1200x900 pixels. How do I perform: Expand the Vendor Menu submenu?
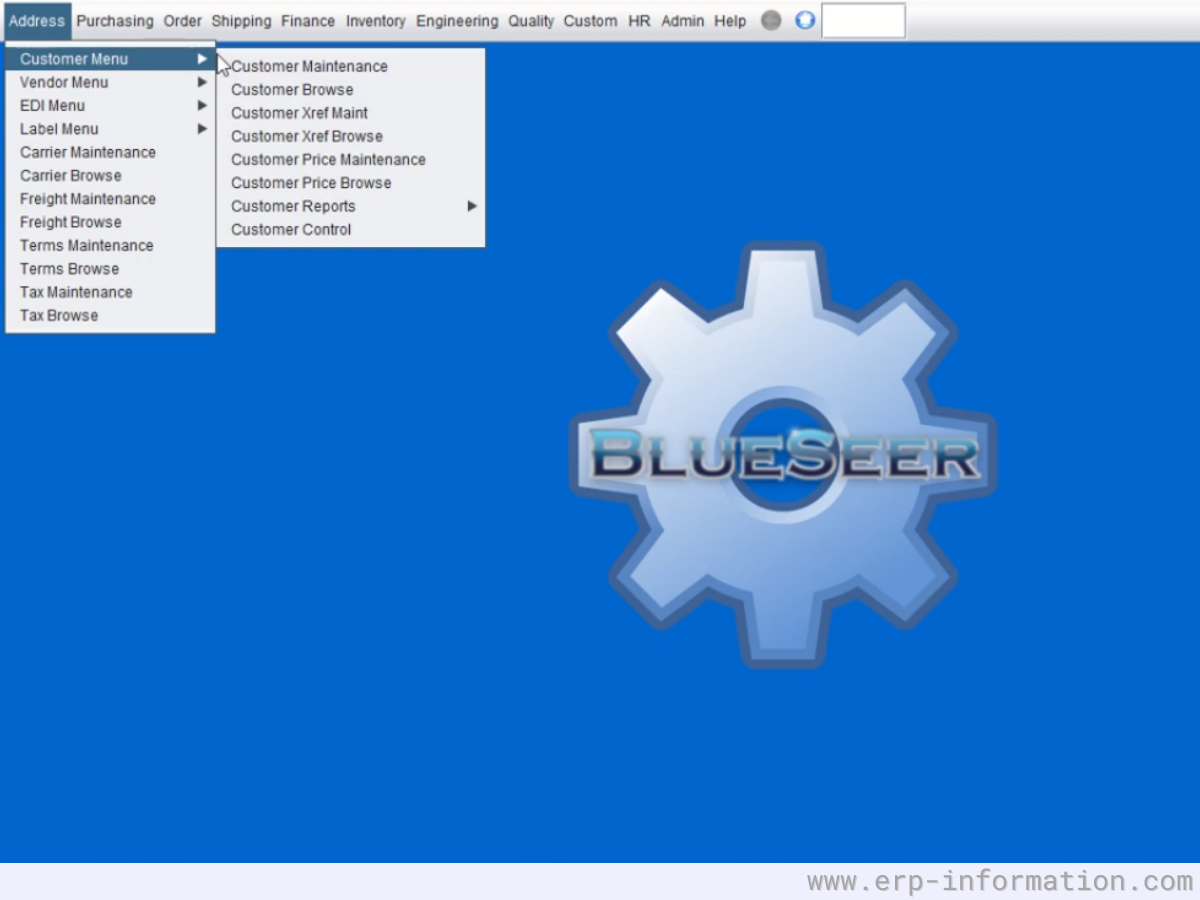click(x=110, y=82)
